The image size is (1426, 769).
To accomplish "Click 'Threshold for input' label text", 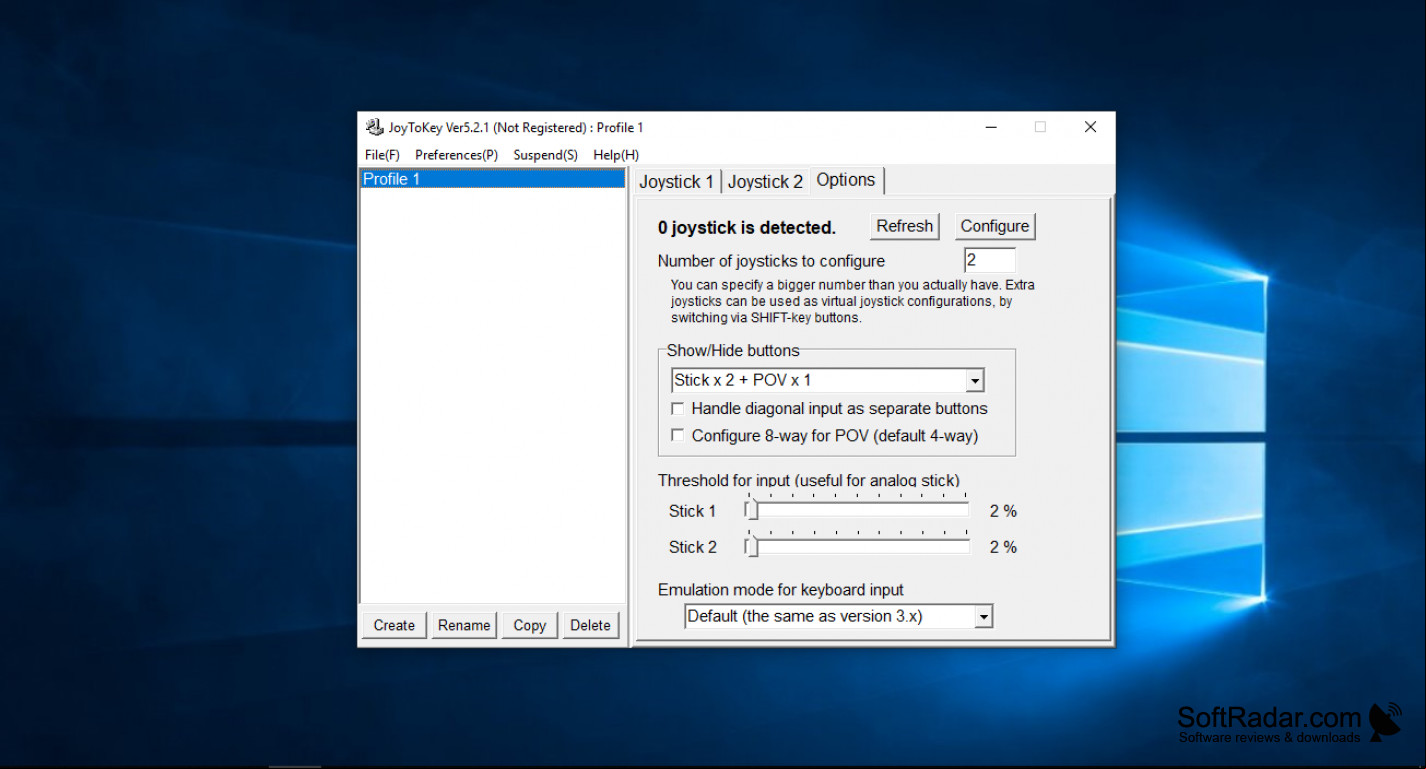I will [x=808, y=480].
